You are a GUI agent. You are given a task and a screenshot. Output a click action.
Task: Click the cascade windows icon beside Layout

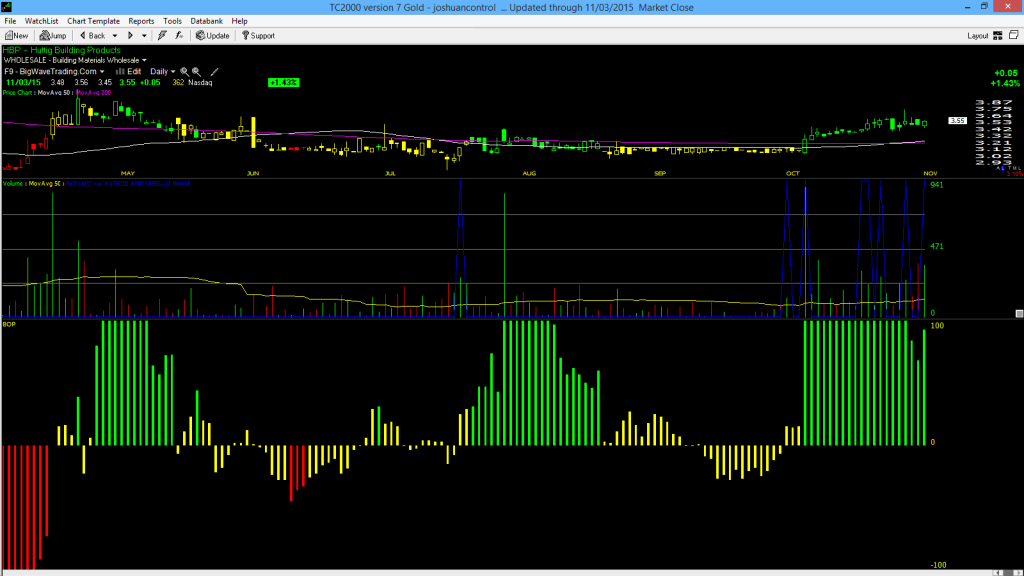(1014, 35)
